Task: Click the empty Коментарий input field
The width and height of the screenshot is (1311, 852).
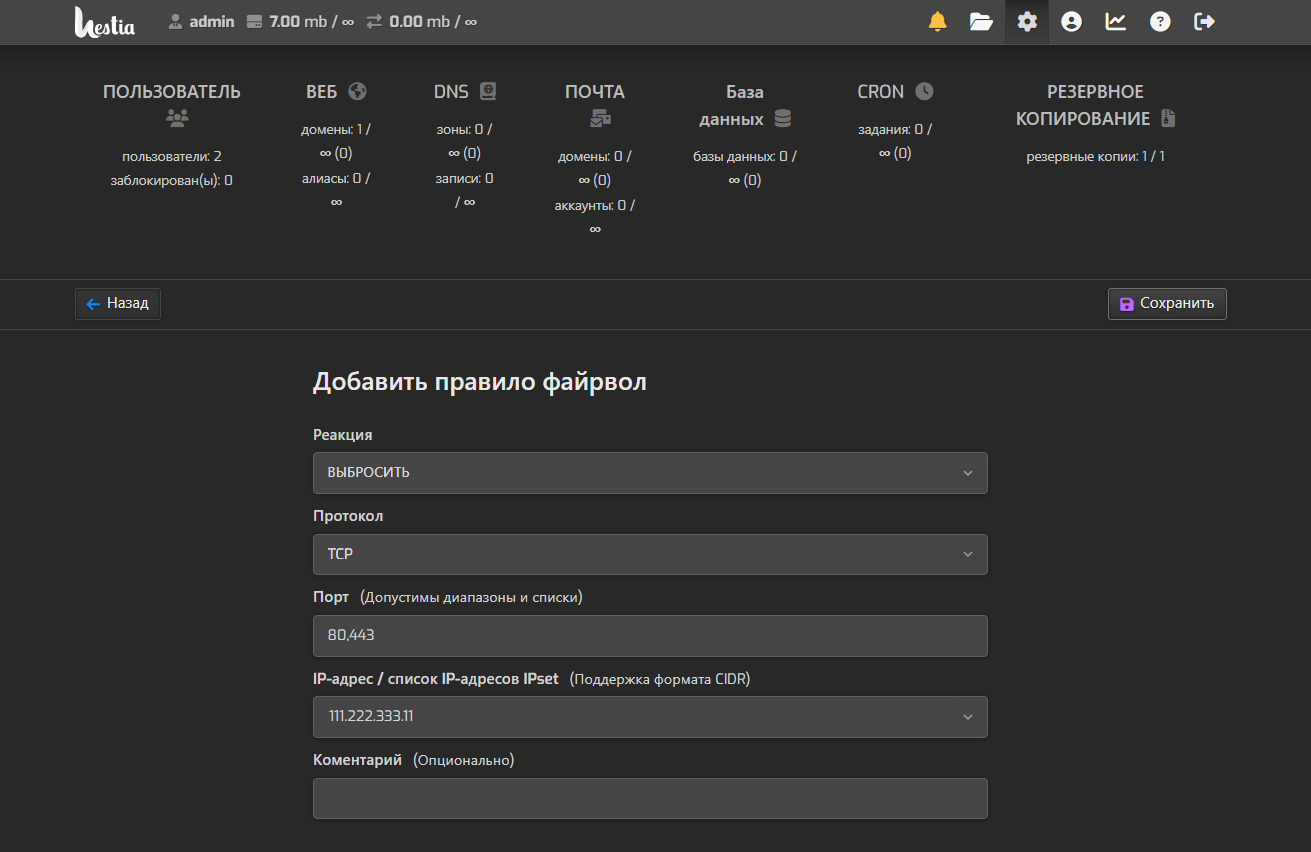Action: [650, 799]
